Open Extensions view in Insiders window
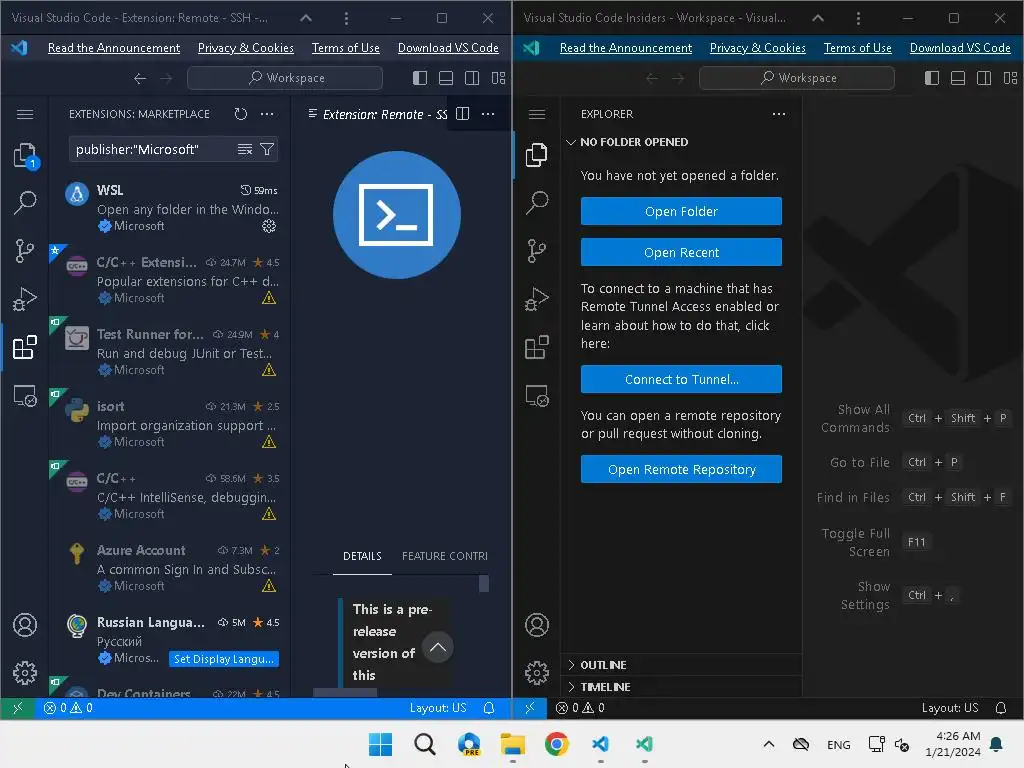Screen dimensions: 1024x768 [537, 347]
